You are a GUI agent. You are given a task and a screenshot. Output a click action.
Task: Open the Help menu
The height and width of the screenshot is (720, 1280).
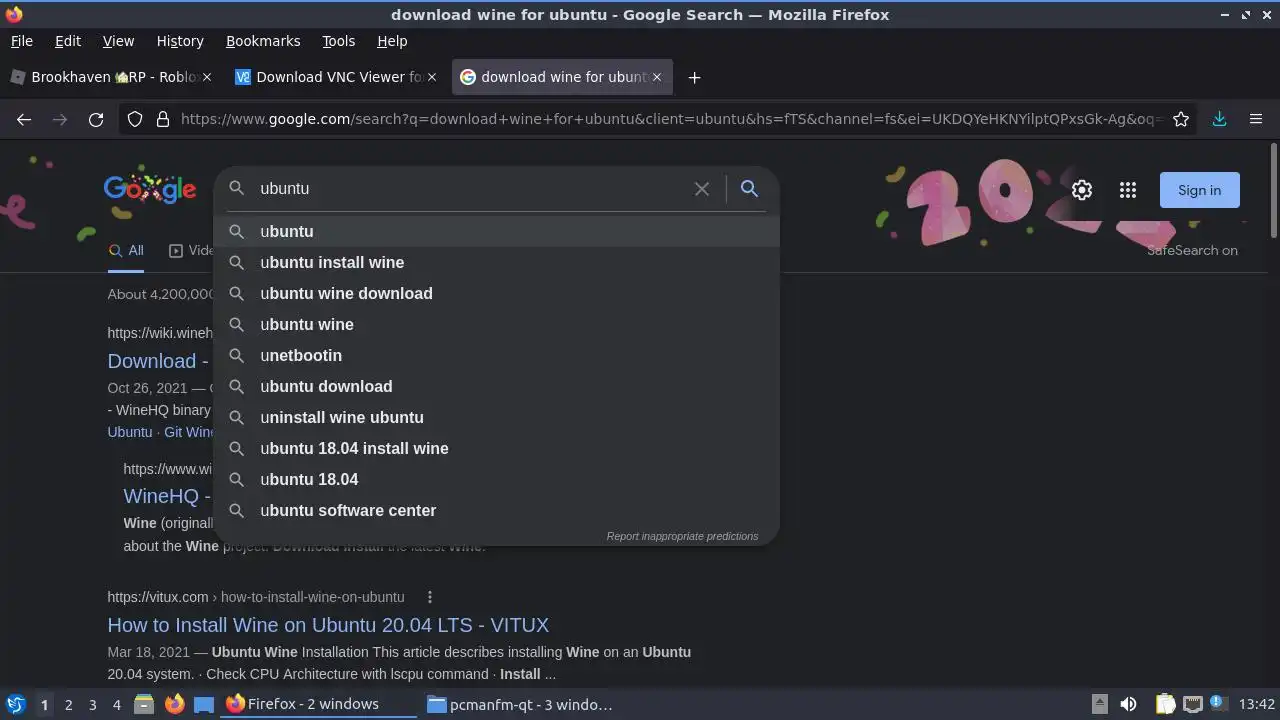point(392,41)
